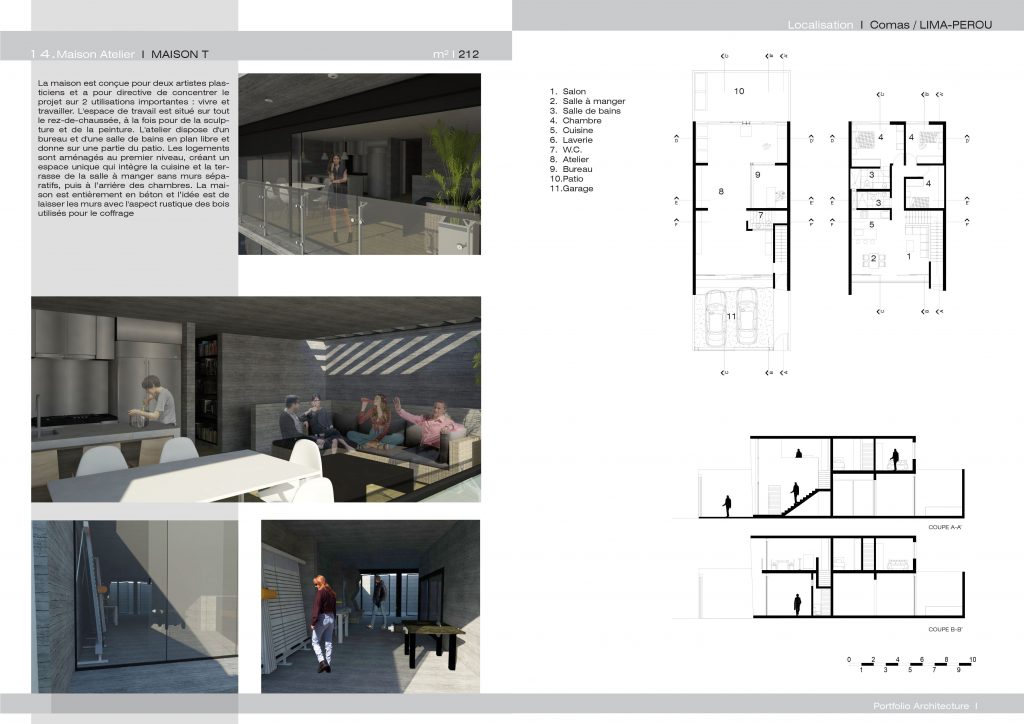Viewport: 1024px width, 724px height.
Task: Click the "1. Salon" legend entry
Action: 568,91
